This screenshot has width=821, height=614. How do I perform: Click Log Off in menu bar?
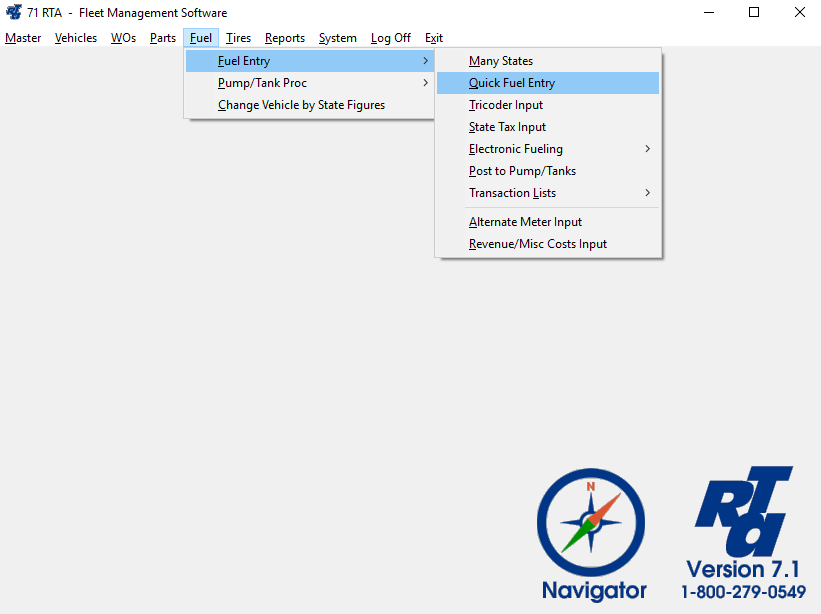[390, 38]
